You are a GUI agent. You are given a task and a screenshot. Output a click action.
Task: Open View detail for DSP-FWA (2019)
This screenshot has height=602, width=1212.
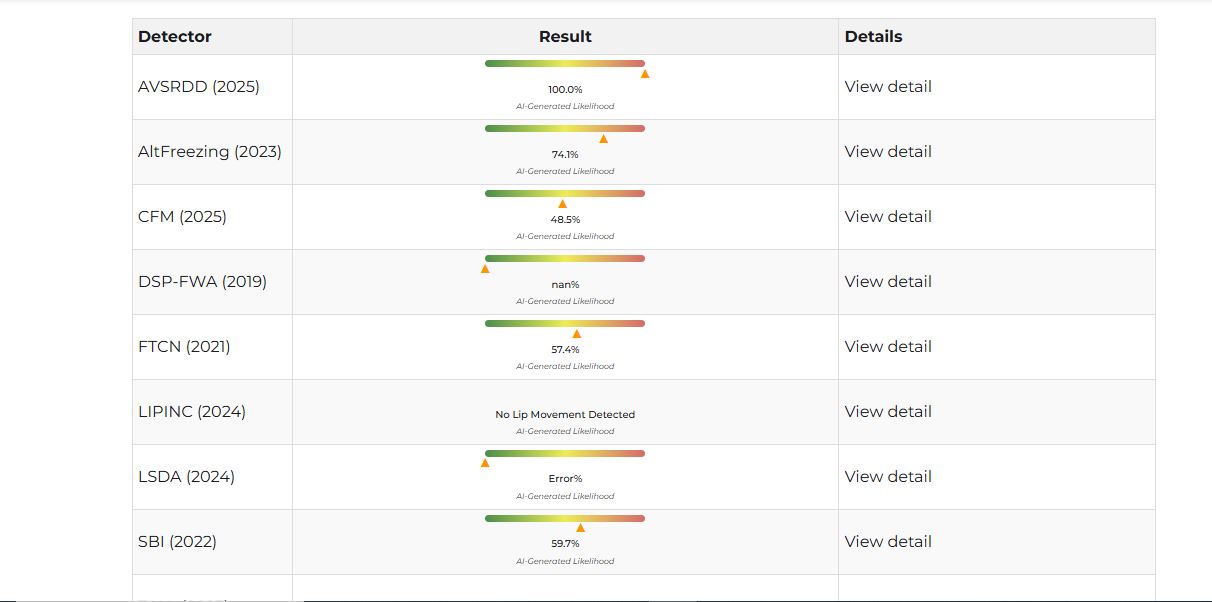click(888, 282)
